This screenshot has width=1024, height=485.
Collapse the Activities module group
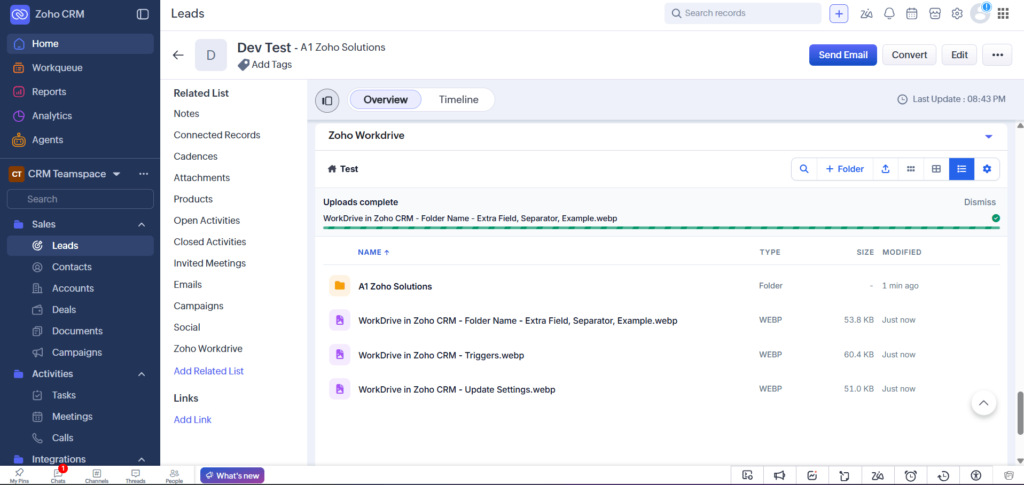point(141,374)
